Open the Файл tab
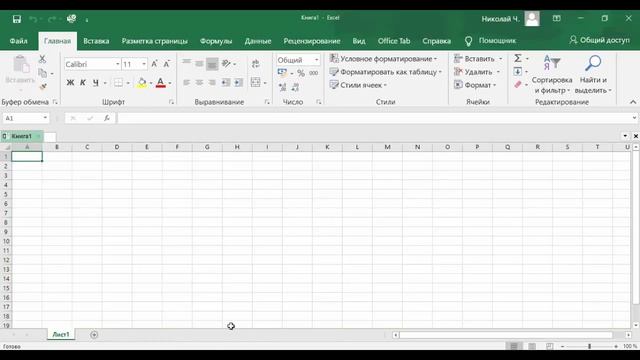This screenshot has width=640, height=360. click(x=18, y=41)
